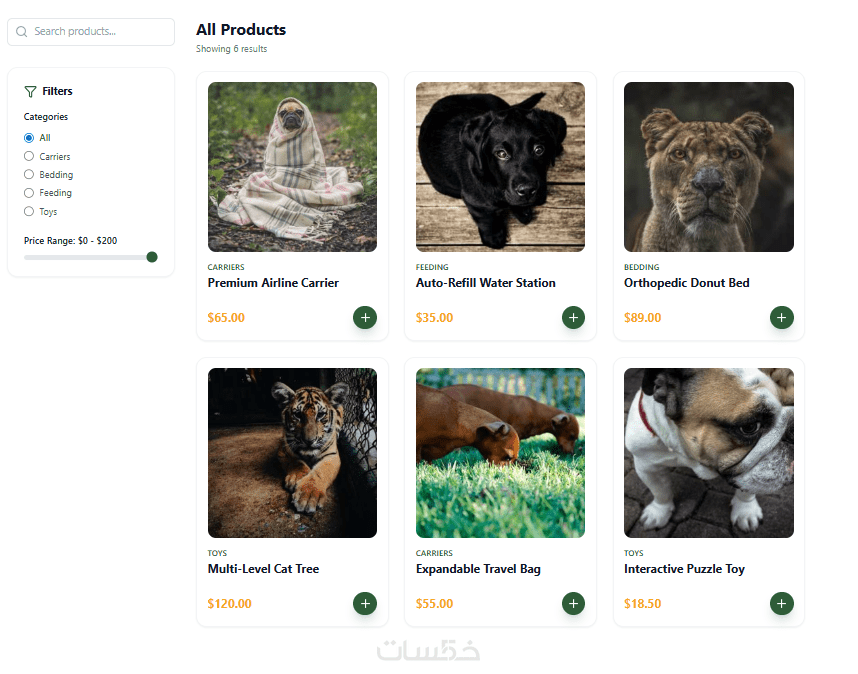Open the Premium Airline Carrier product title
Screen dimensions: 858x674
click(273, 283)
